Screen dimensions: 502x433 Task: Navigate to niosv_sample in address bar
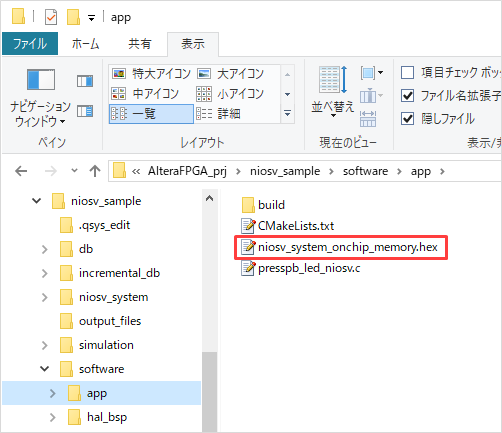point(285,171)
